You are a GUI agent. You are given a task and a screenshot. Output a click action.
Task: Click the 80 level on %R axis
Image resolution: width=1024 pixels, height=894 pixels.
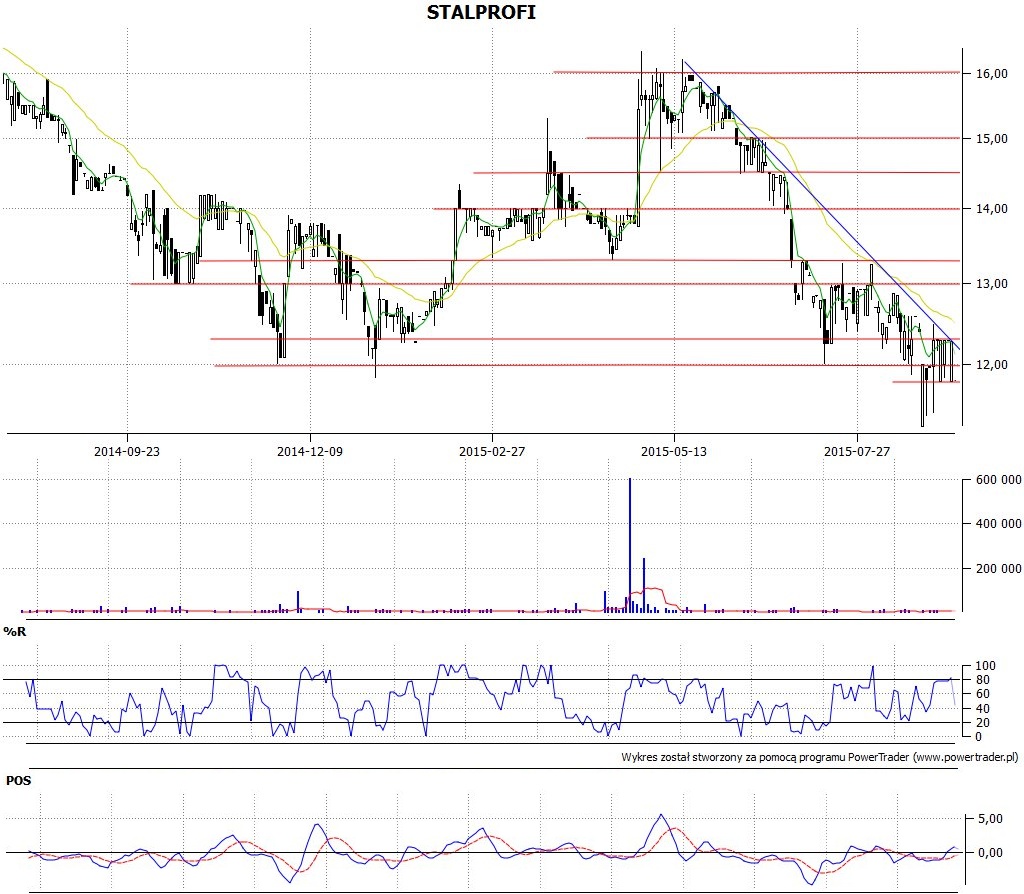[983, 680]
